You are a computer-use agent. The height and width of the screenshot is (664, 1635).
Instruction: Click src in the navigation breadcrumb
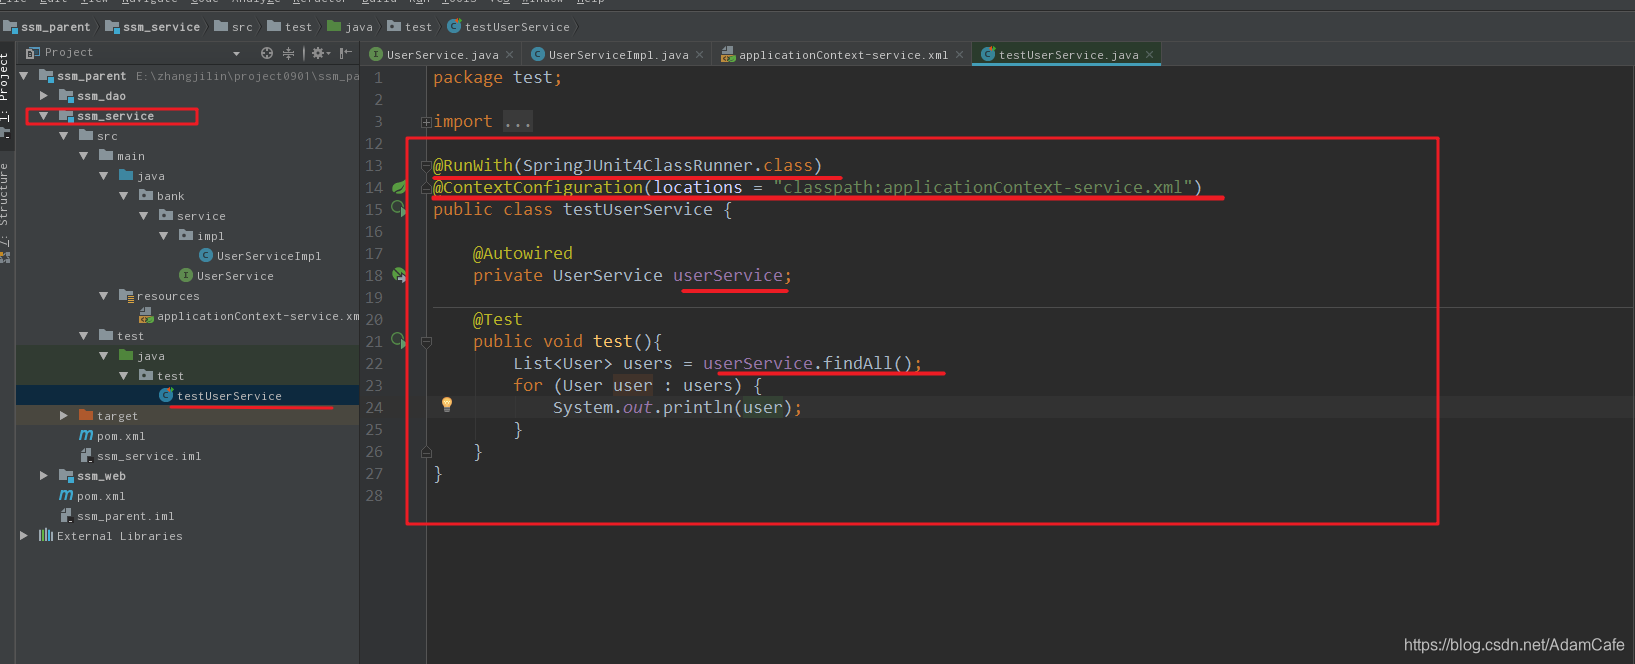point(233,27)
